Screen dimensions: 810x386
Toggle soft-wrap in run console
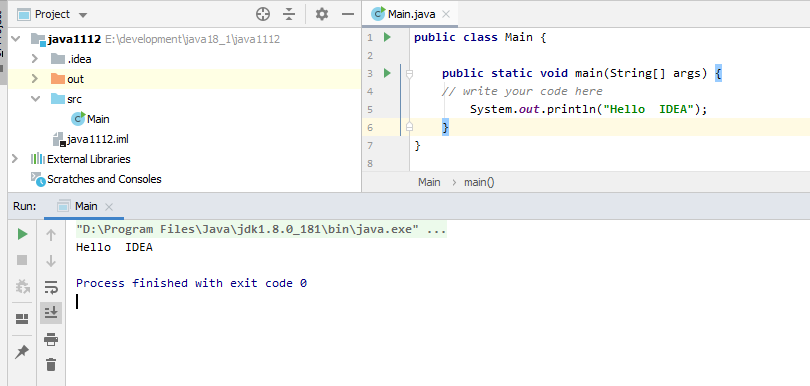click(51, 287)
